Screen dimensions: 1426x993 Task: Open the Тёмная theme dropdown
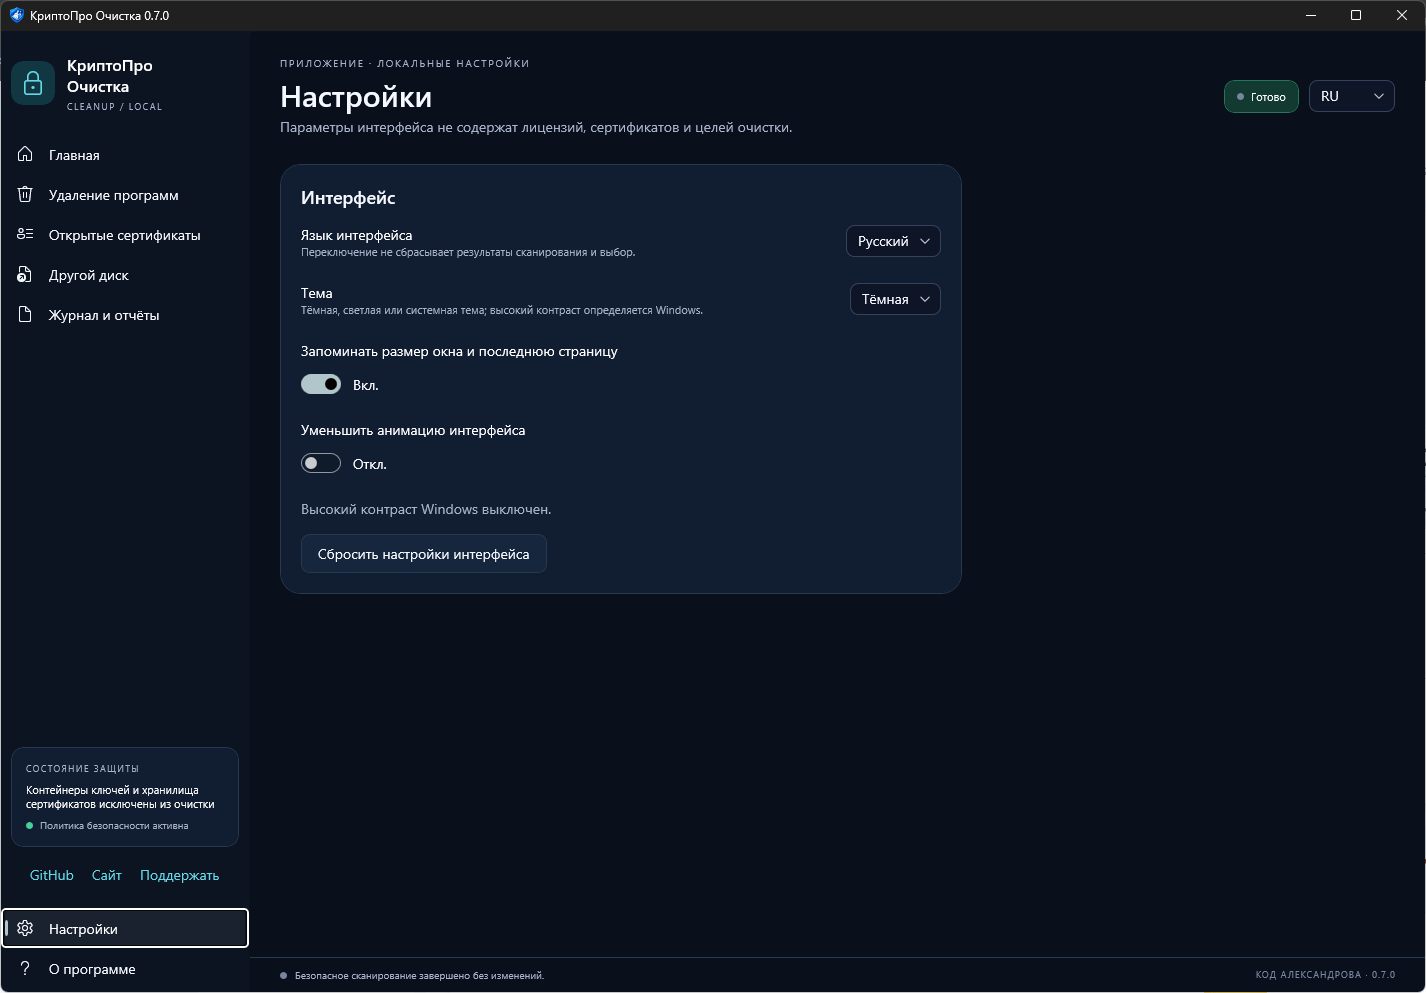click(x=895, y=299)
